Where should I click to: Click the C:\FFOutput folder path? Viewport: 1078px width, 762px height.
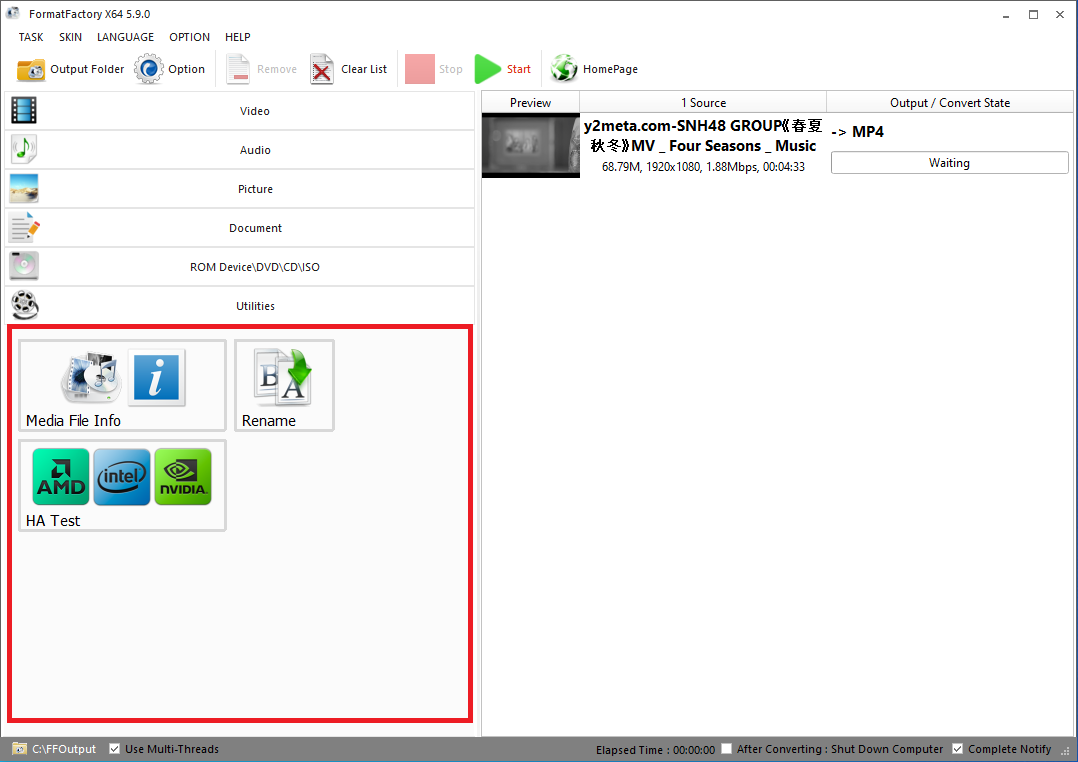(x=64, y=749)
